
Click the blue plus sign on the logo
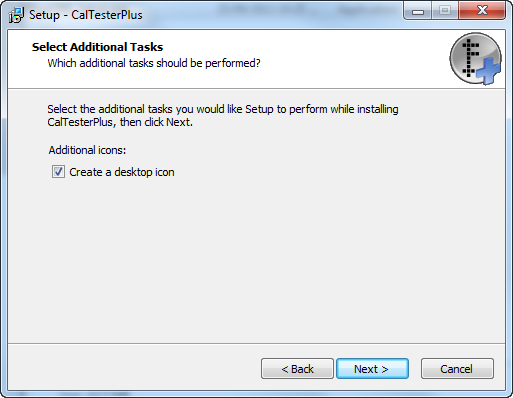point(488,70)
